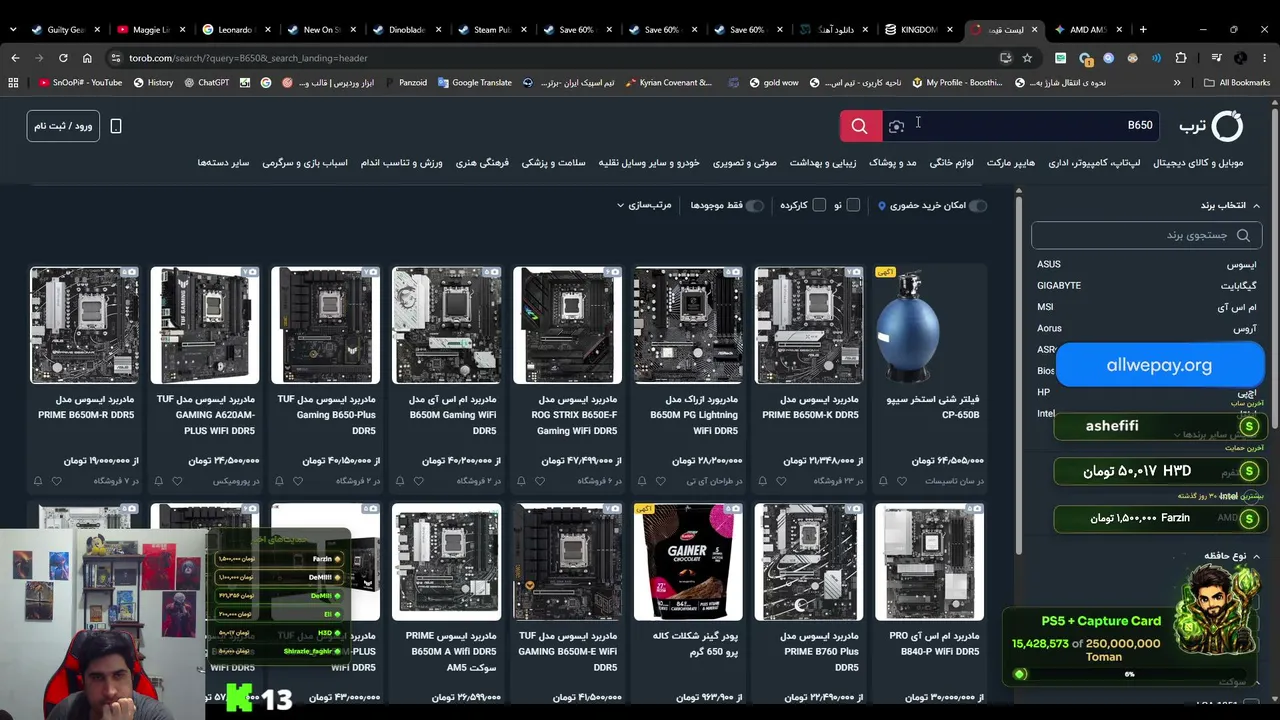
Task: Favorite TUF GAMING A620AM-PLUS WIFI card
Action: pyautogui.click(x=177, y=481)
